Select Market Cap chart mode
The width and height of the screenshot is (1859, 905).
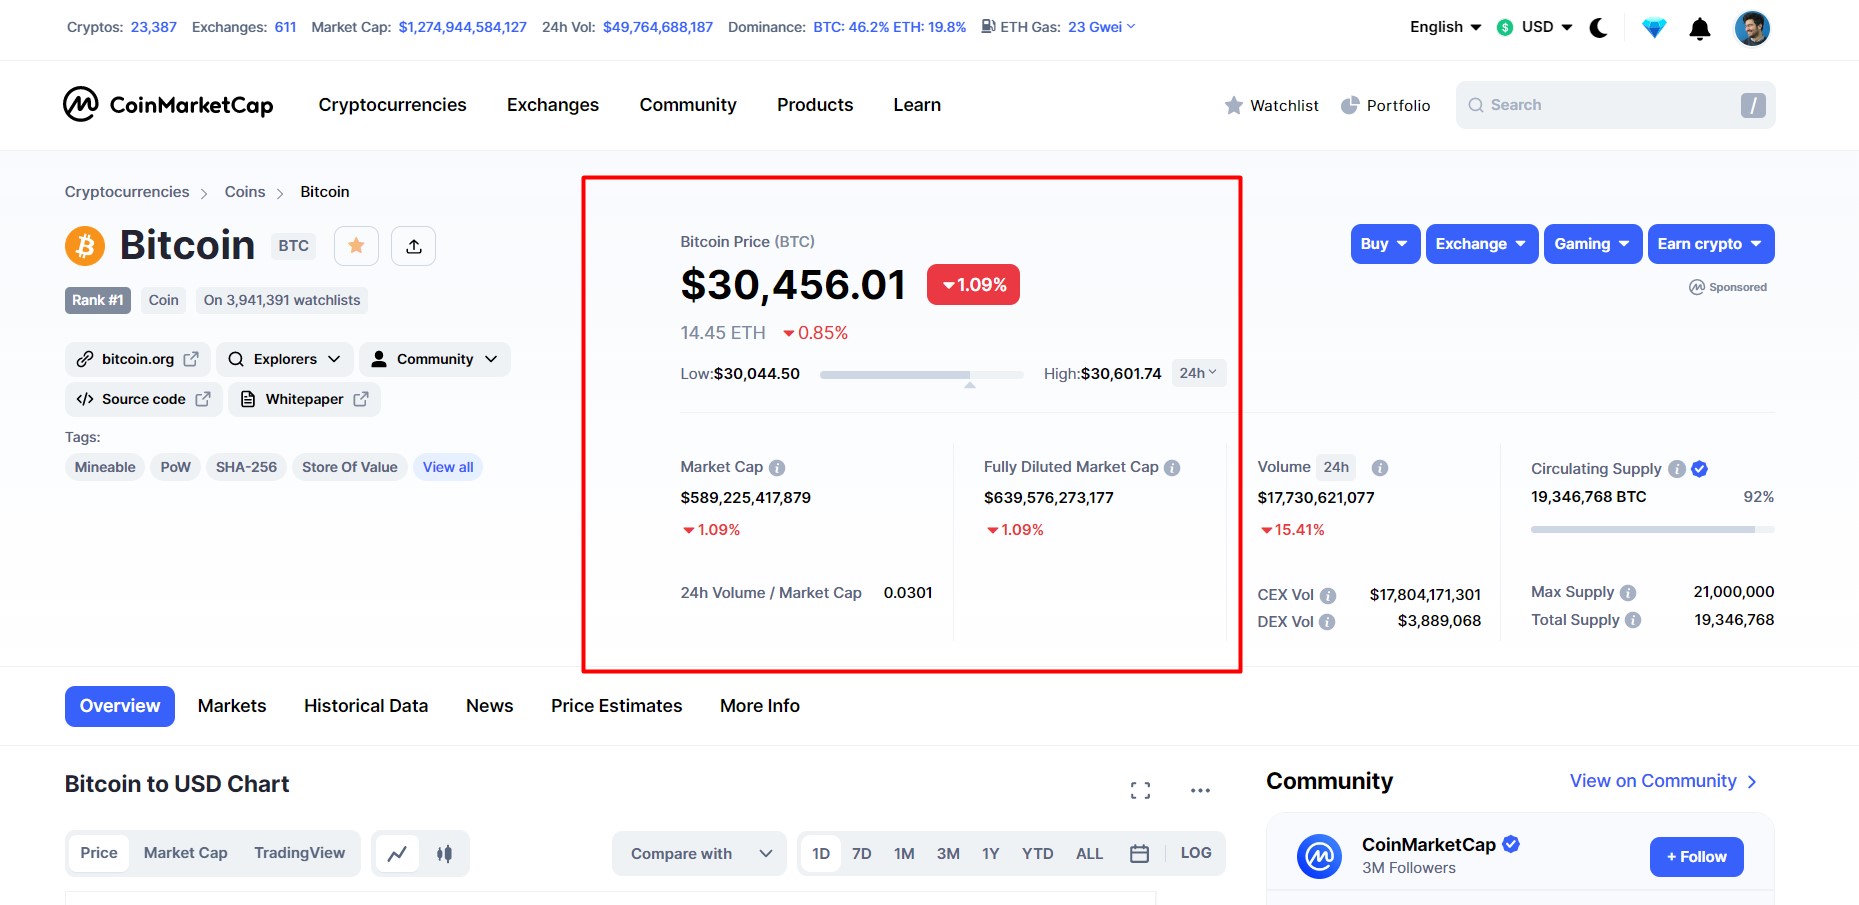(x=185, y=853)
